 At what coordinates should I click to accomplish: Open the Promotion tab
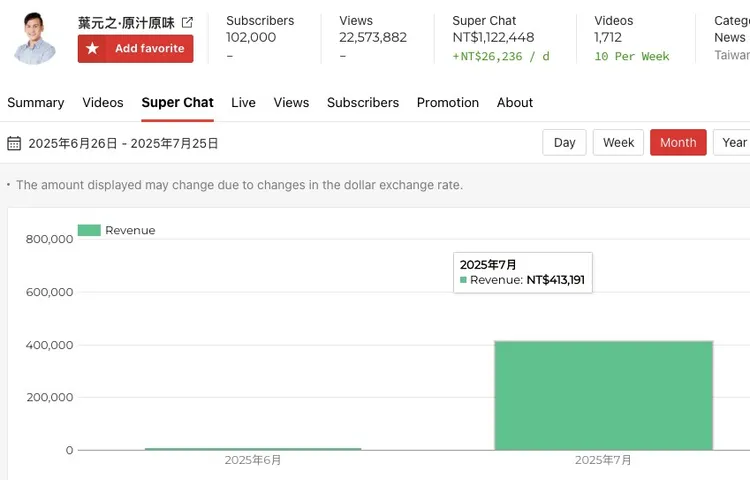point(447,102)
